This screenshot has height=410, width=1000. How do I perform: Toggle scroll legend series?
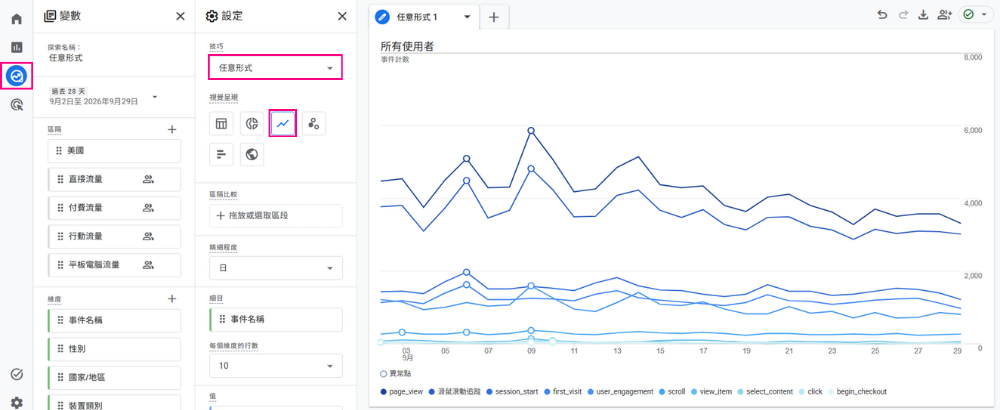[672, 392]
